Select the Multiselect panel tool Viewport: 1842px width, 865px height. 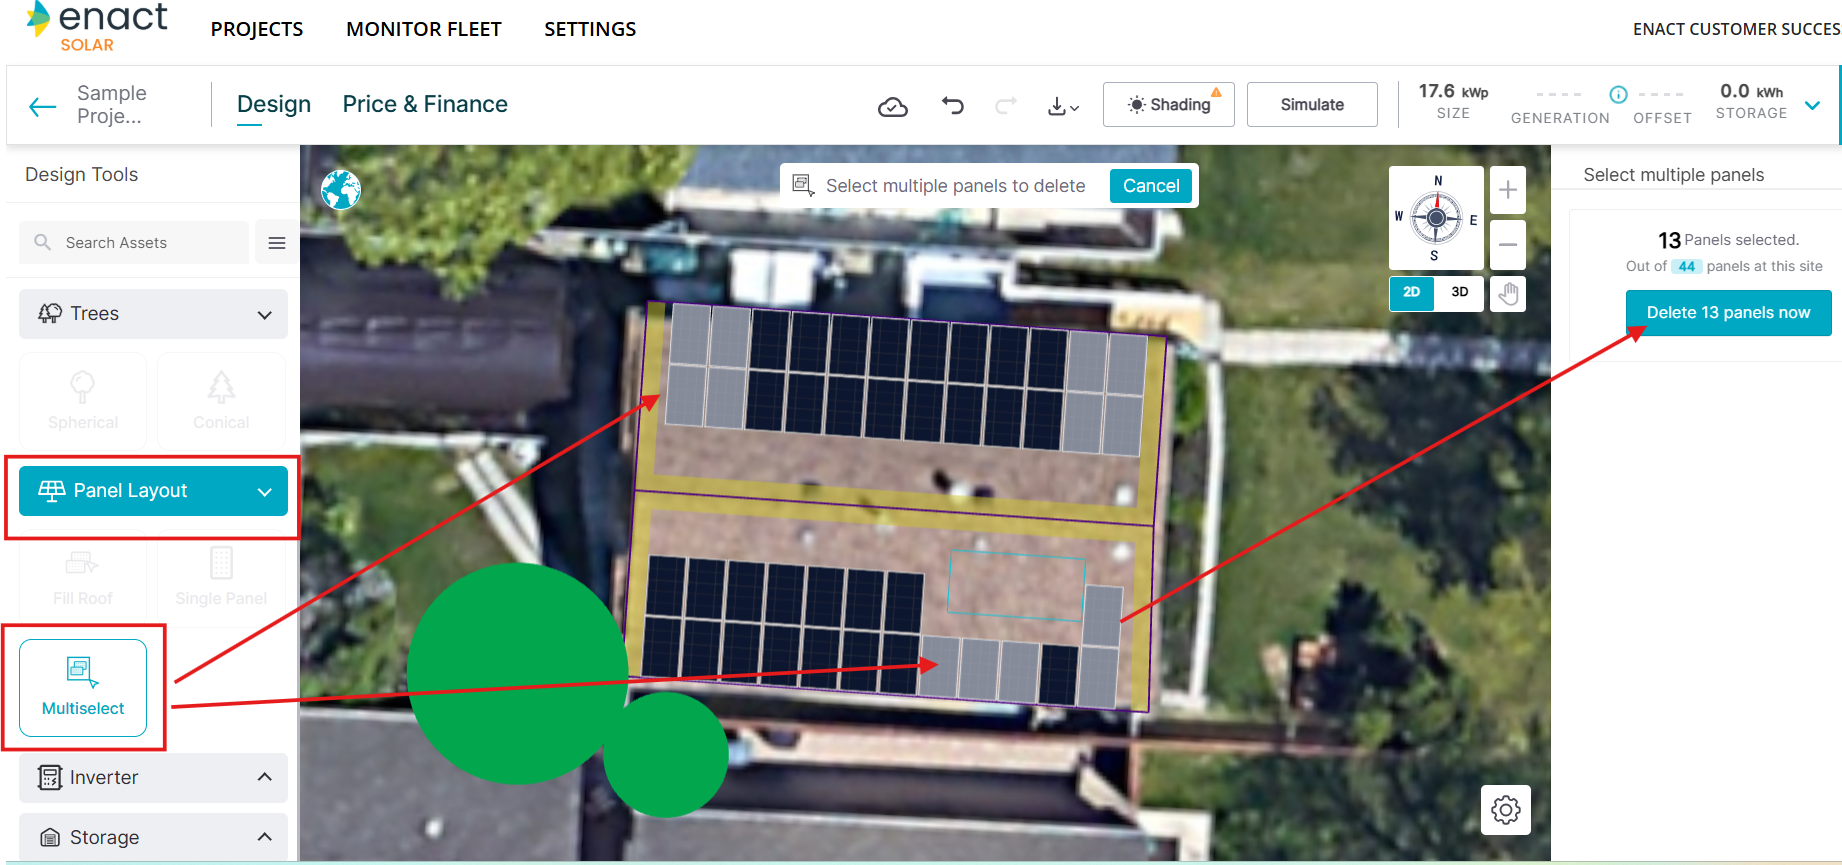point(83,688)
